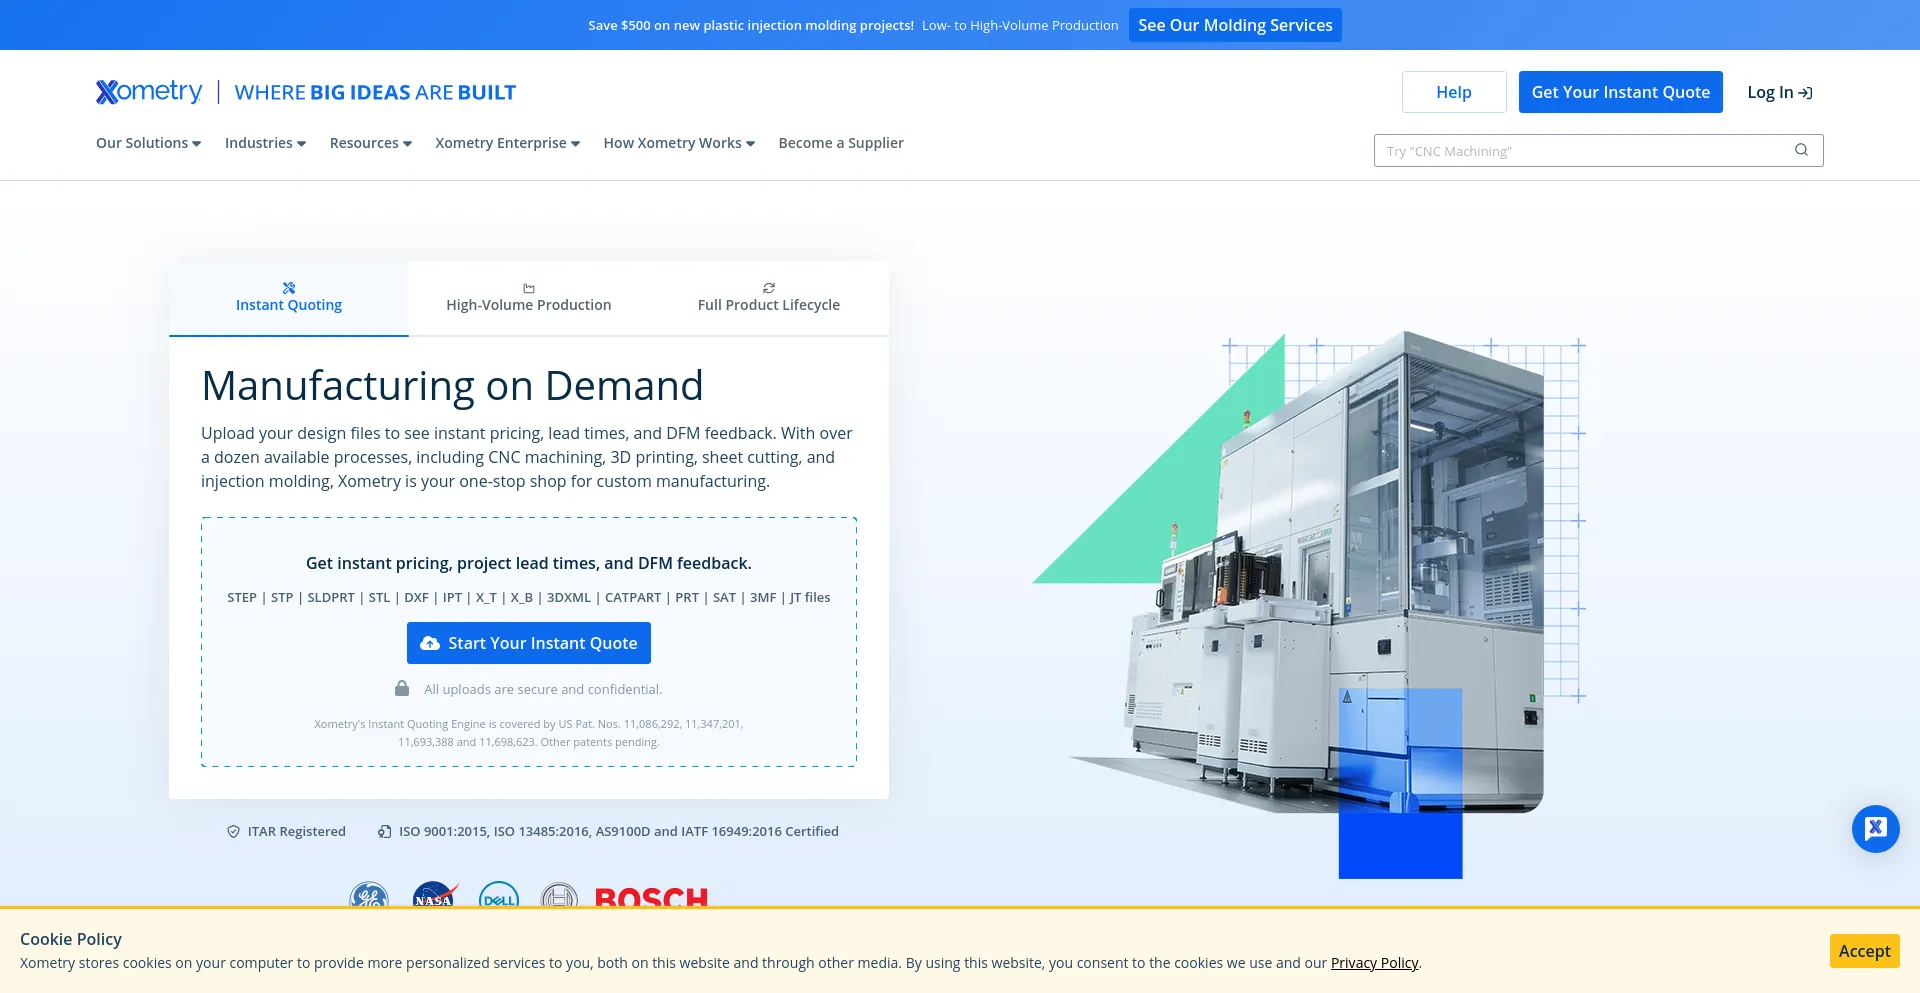Click the arrow icon next to Log In
1920x993 pixels.
pyautogui.click(x=1806, y=92)
